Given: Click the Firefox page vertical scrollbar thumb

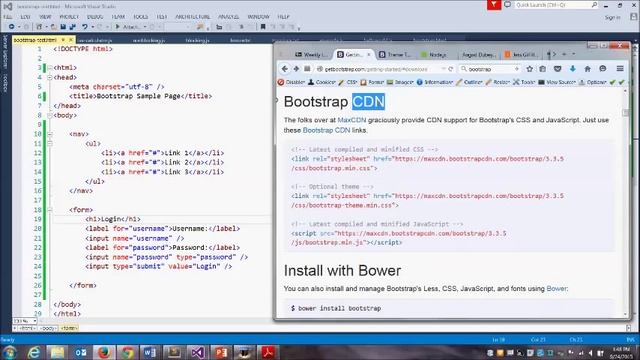Looking at the screenshot, I should coord(626,113).
